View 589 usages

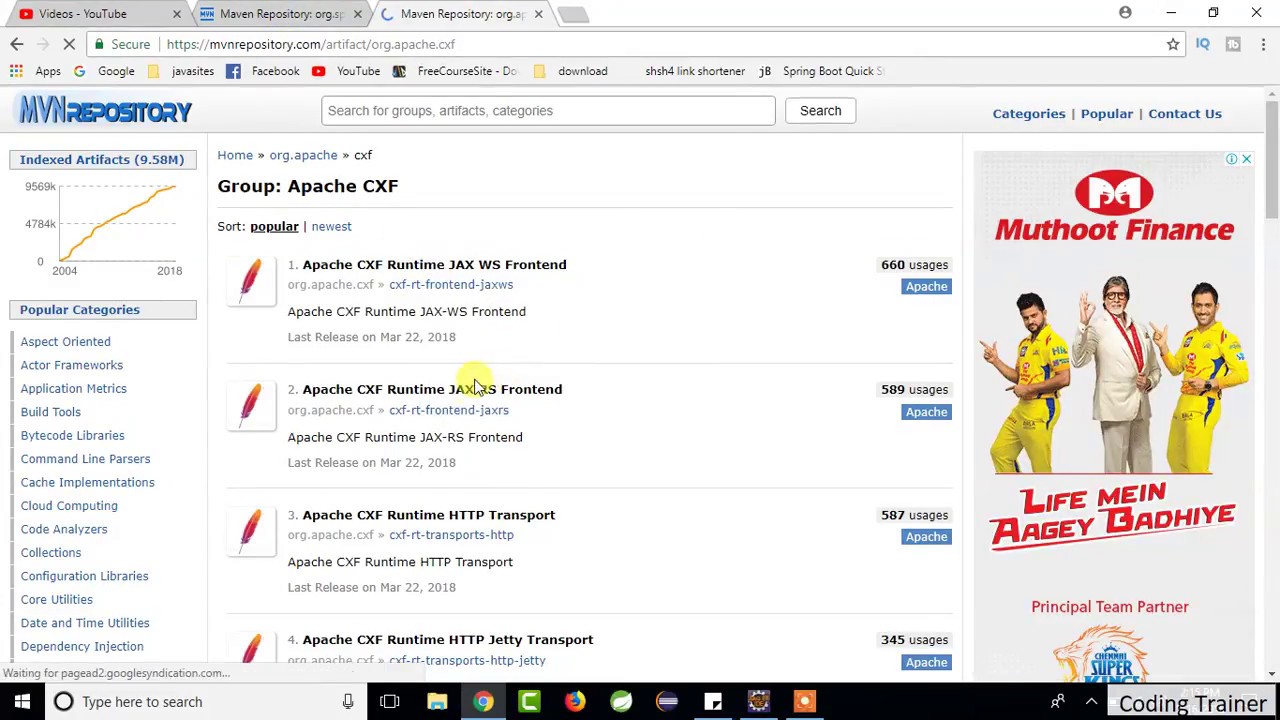[914, 389]
